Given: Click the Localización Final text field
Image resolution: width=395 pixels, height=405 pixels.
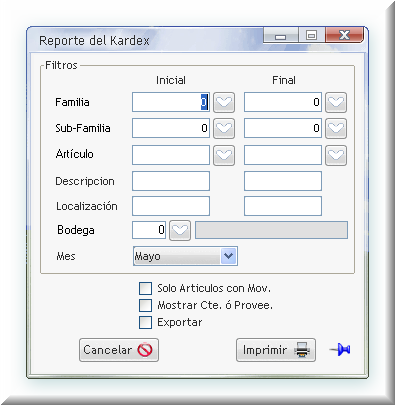Looking at the screenshot, I should click(x=283, y=206).
